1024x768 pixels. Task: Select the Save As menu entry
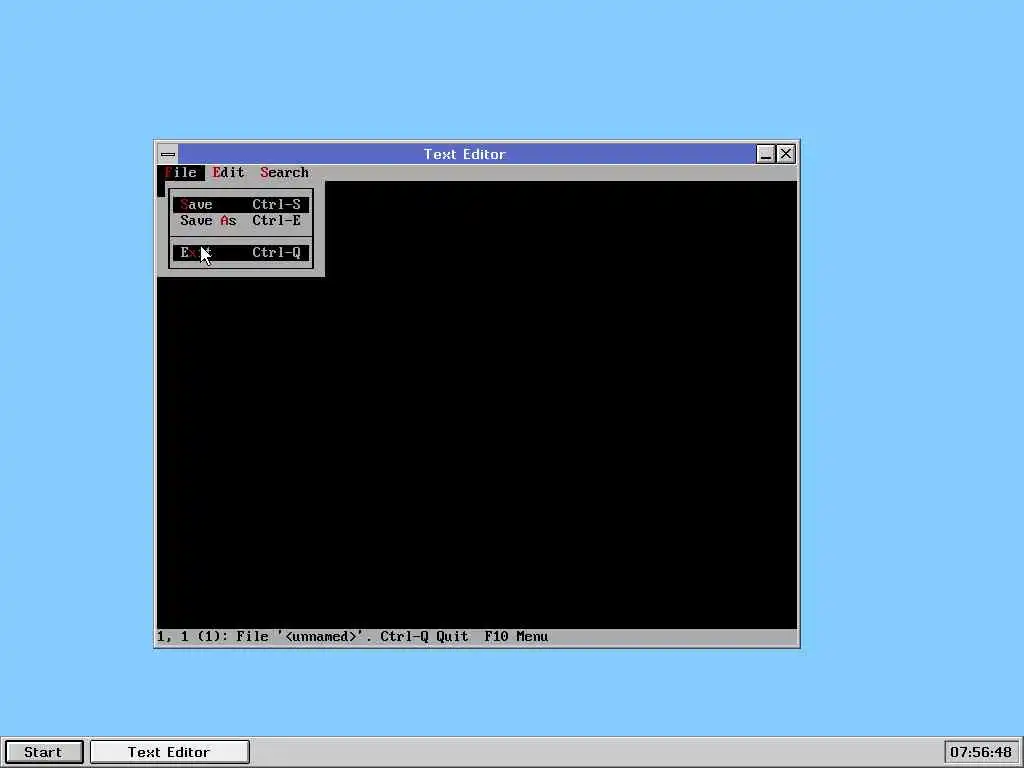click(241, 221)
